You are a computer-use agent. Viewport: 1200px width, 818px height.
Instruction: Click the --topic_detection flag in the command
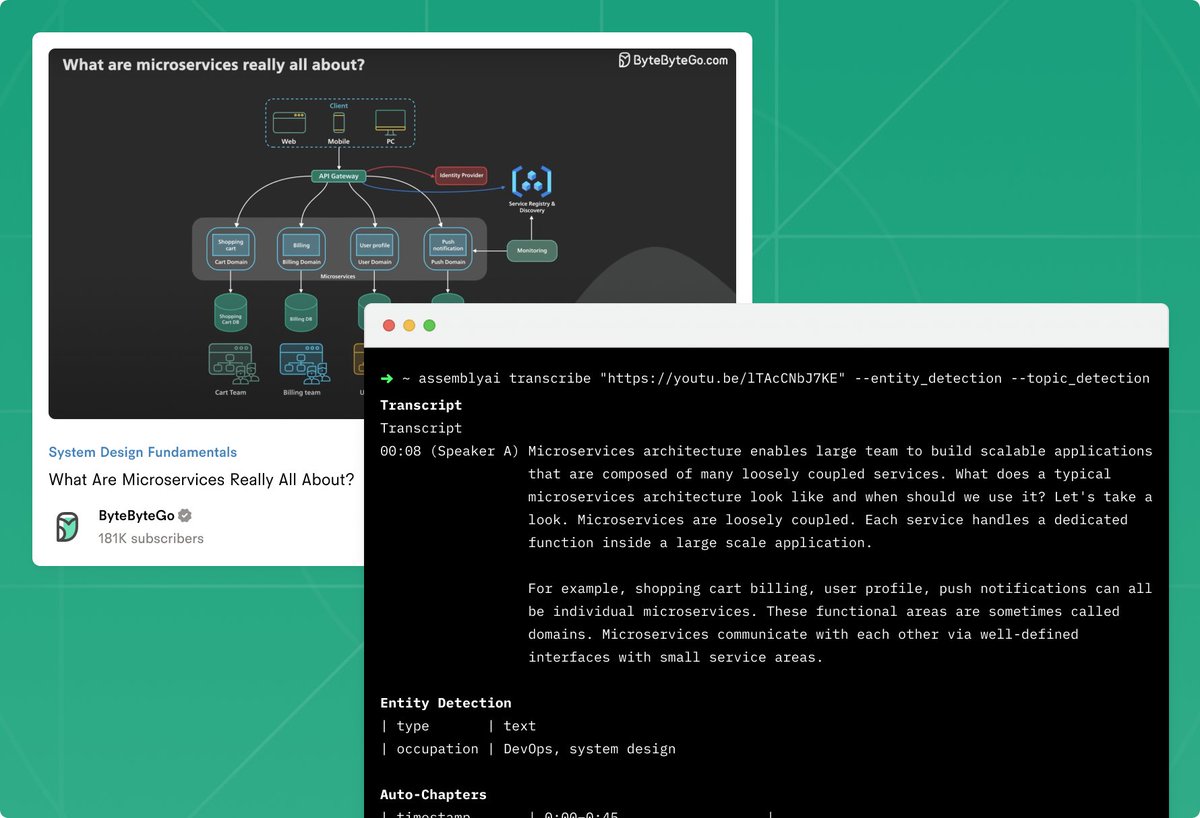[x=1080, y=378]
